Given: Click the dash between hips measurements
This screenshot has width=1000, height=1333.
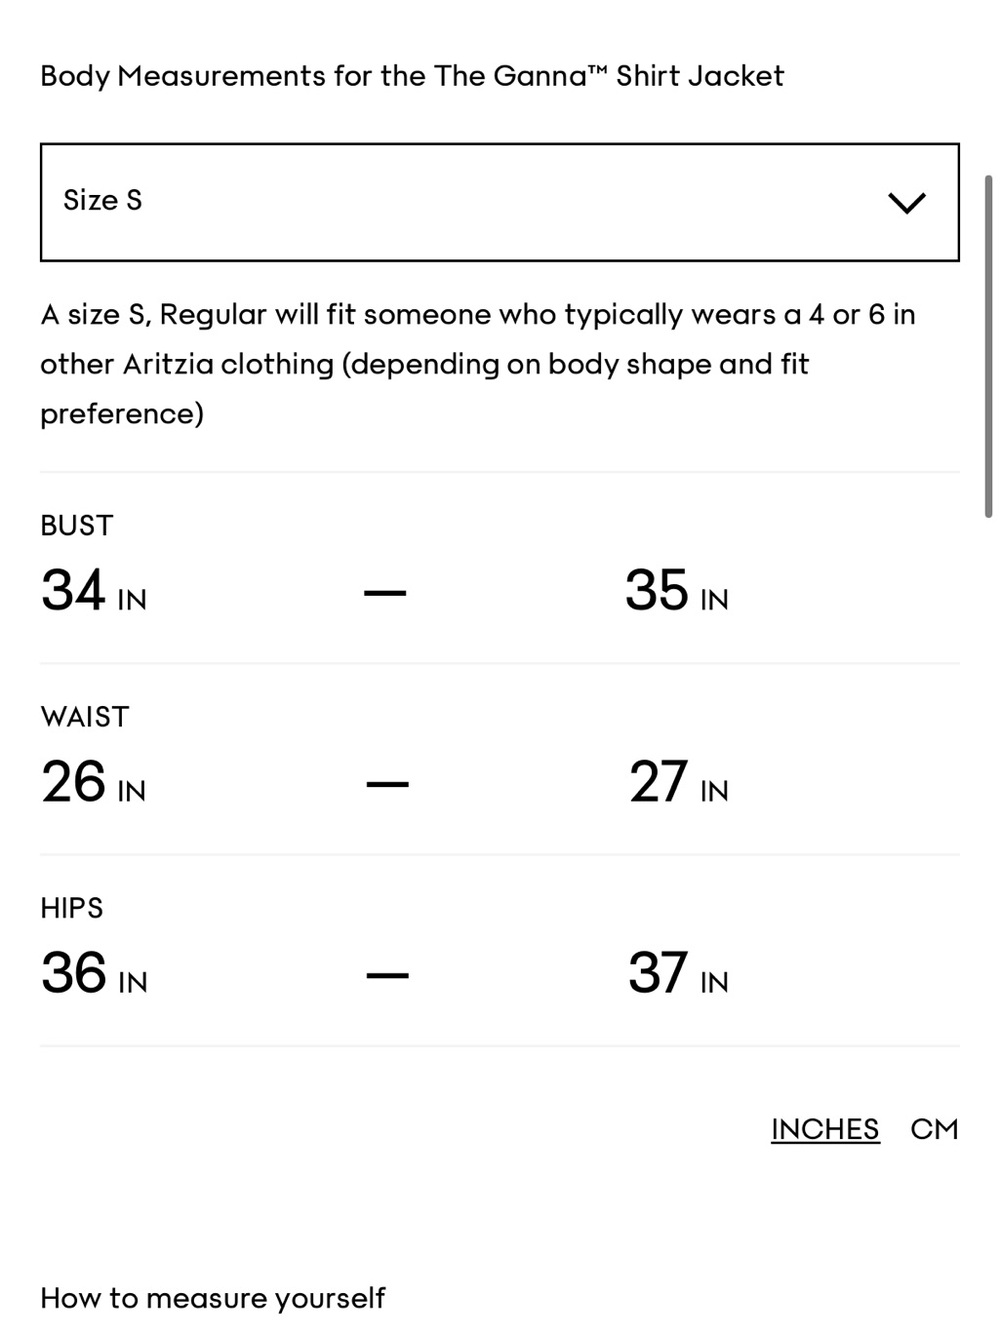Looking at the screenshot, I should click(x=387, y=975).
